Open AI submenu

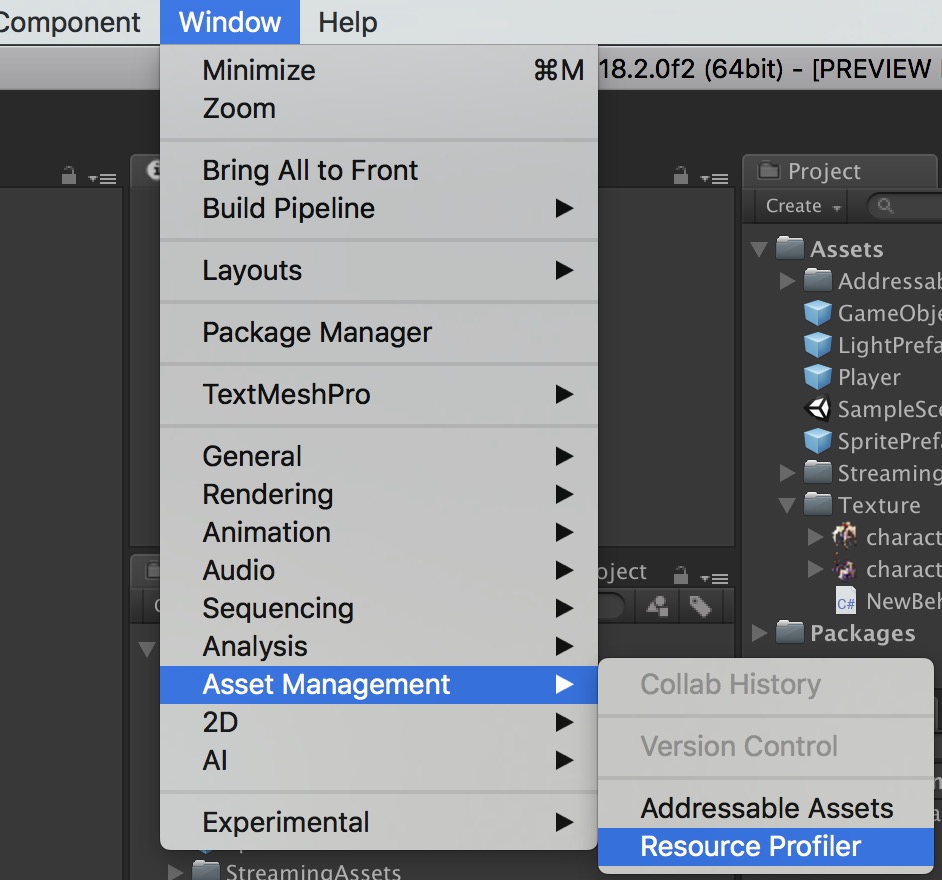(378, 760)
